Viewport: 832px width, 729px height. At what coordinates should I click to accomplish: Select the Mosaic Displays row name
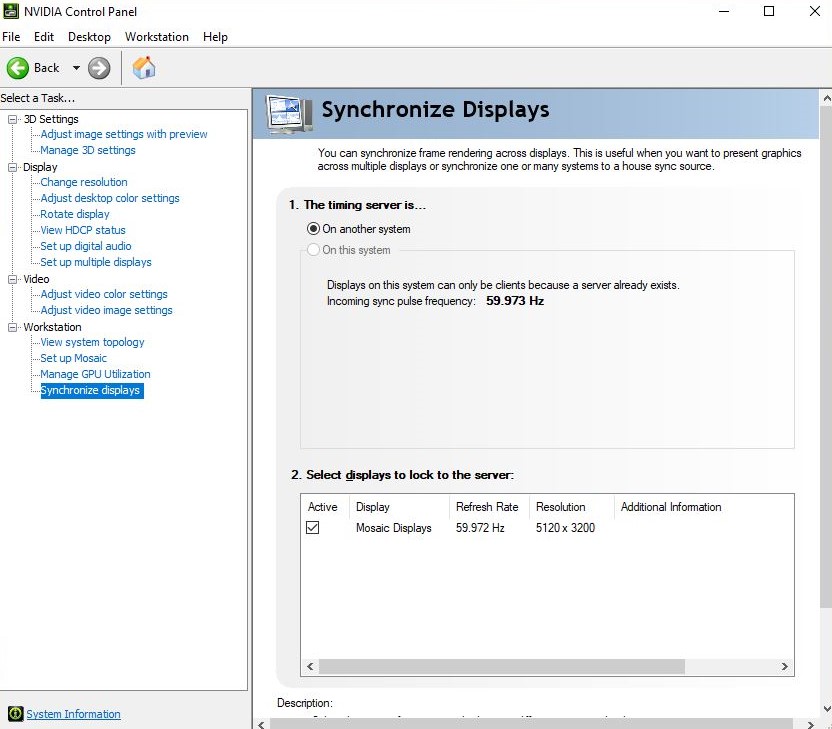(x=394, y=528)
